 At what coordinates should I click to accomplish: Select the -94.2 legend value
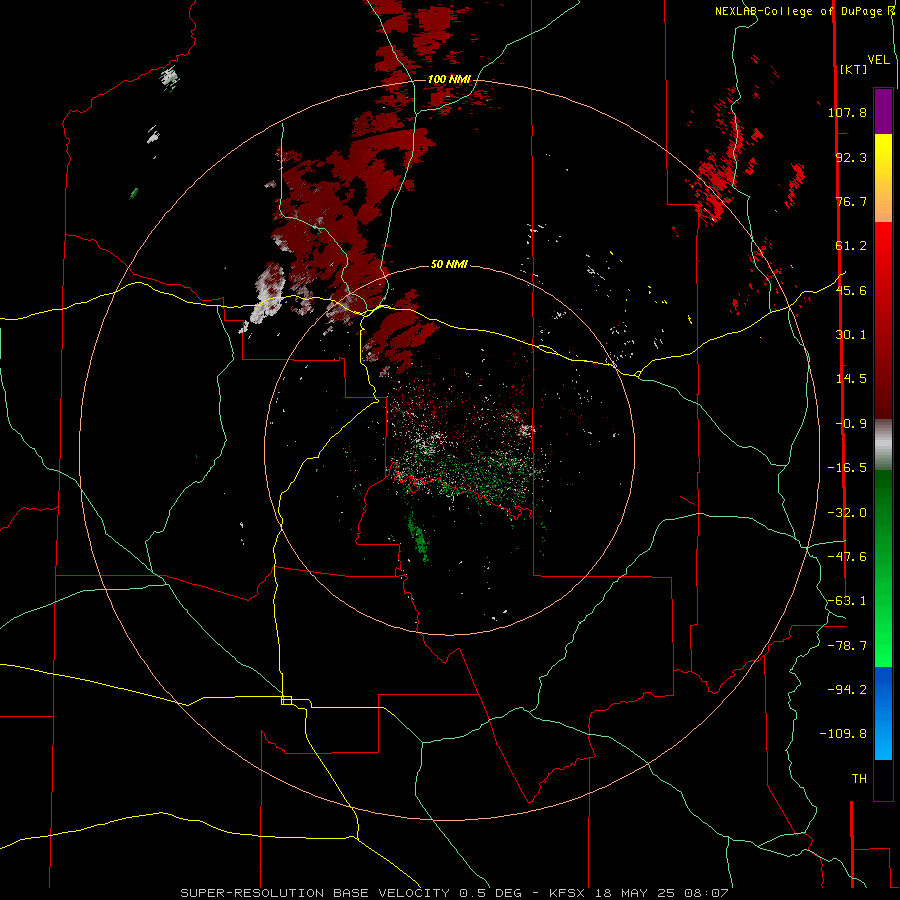(x=847, y=690)
